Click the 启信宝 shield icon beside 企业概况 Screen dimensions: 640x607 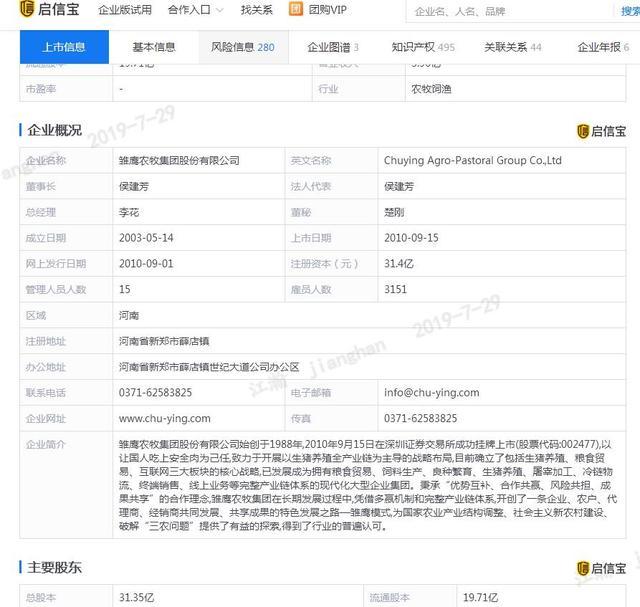click(583, 131)
